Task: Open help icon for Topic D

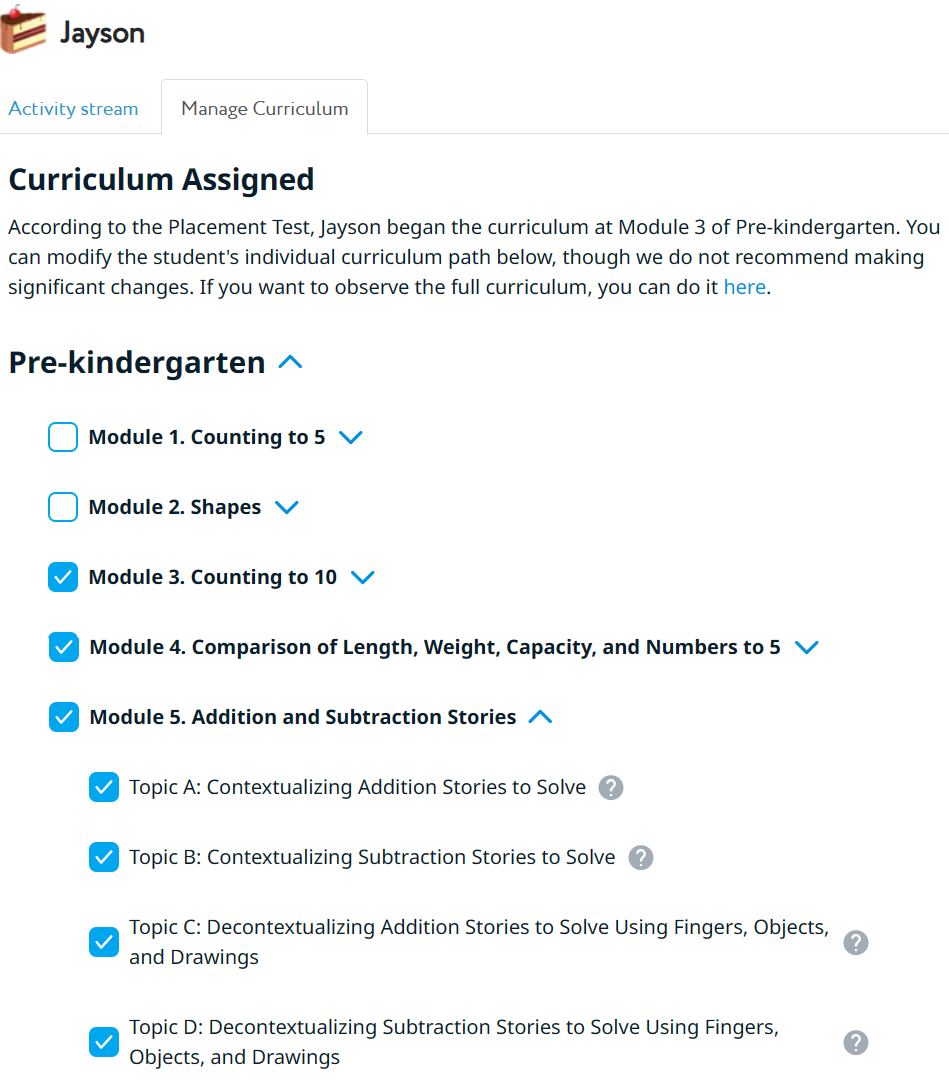Action: pyautogui.click(x=856, y=1043)
